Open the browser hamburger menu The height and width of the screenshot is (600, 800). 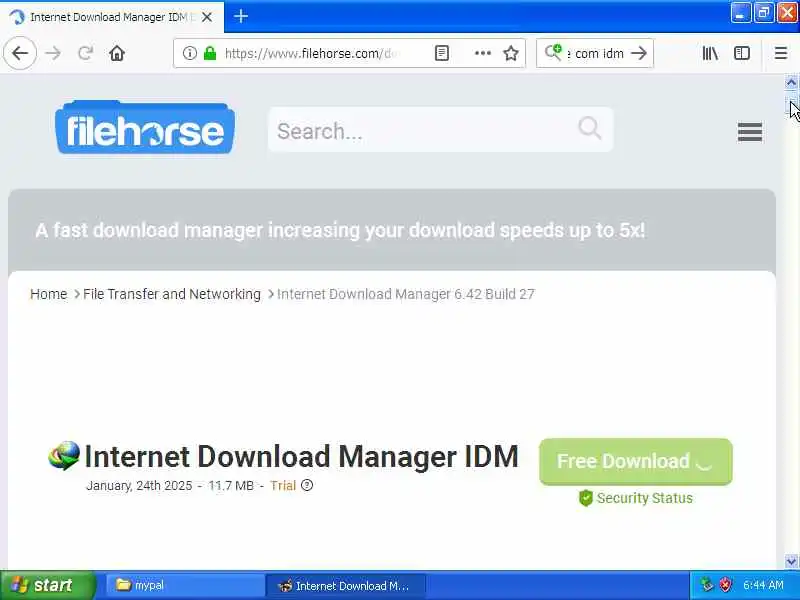(781, 53)
